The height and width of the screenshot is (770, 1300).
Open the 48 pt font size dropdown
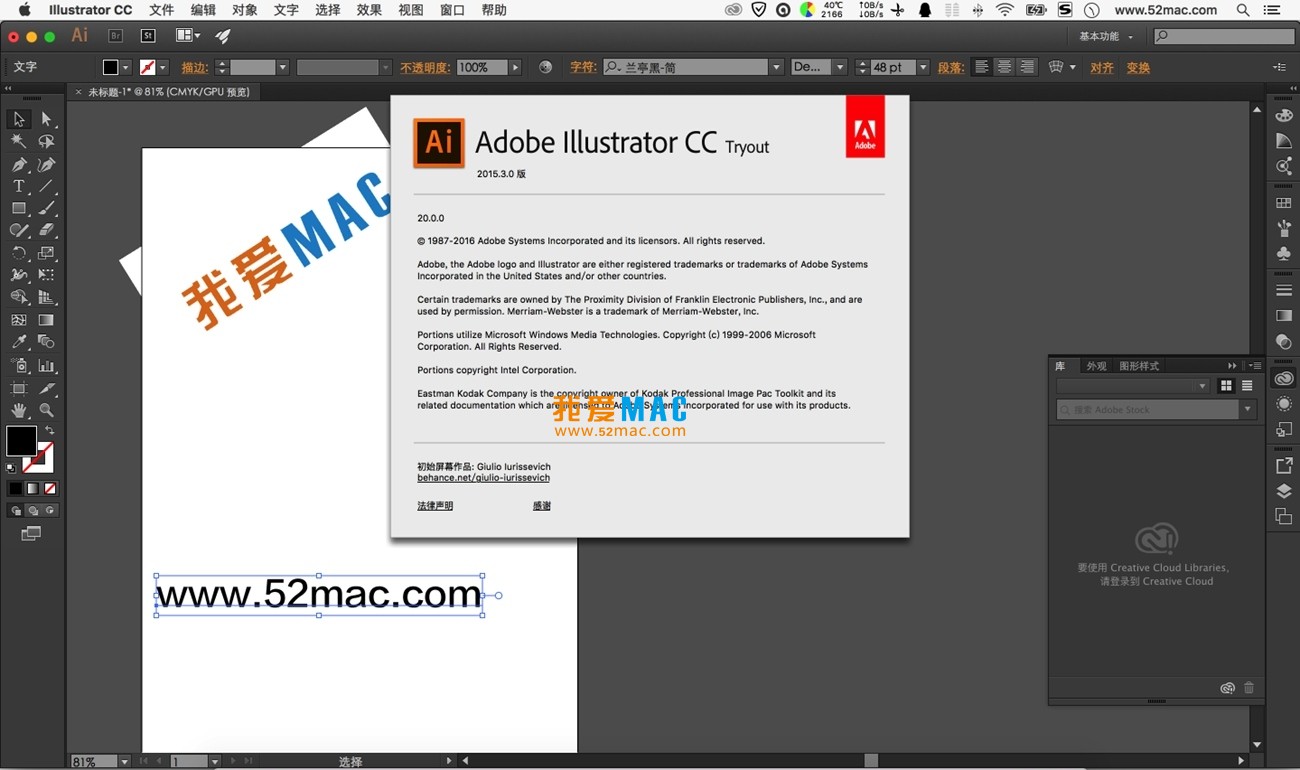tap(923, 67)
